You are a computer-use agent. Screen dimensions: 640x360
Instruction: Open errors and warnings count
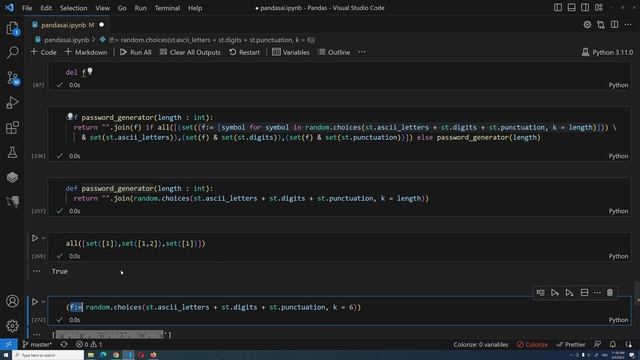pos(89,344)
